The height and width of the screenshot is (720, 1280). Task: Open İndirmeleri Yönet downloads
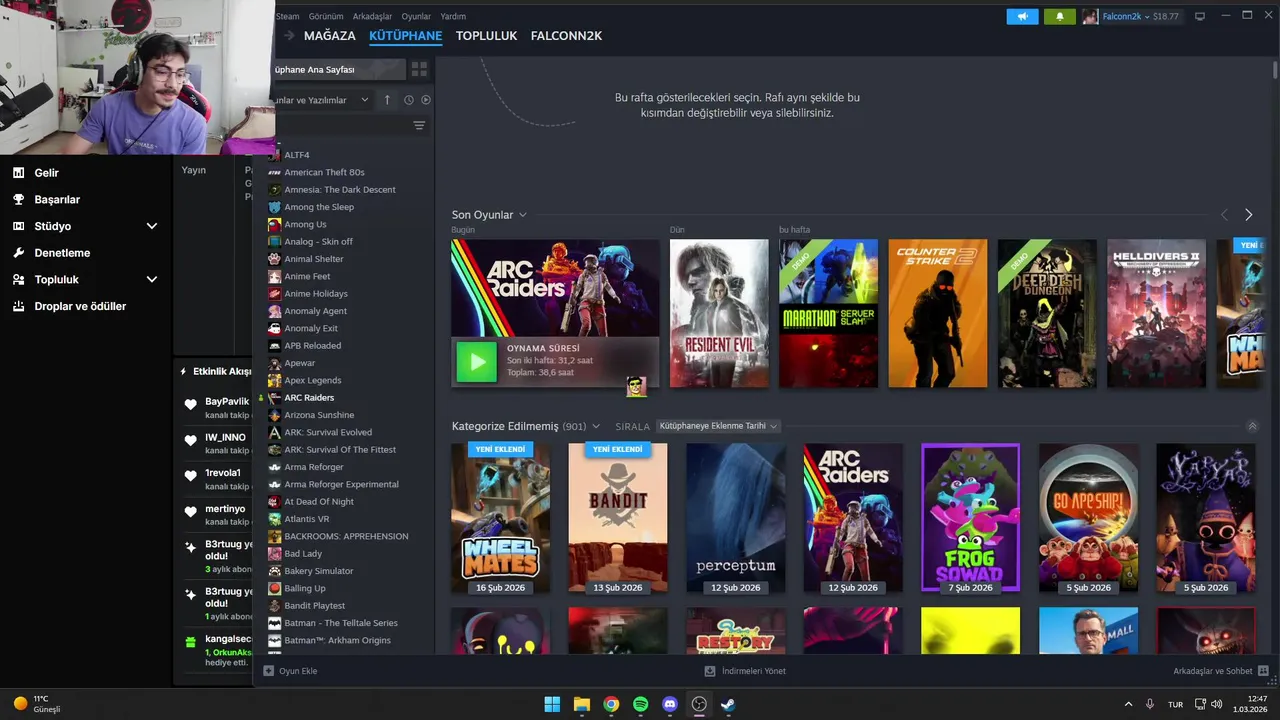pos(745,671)
